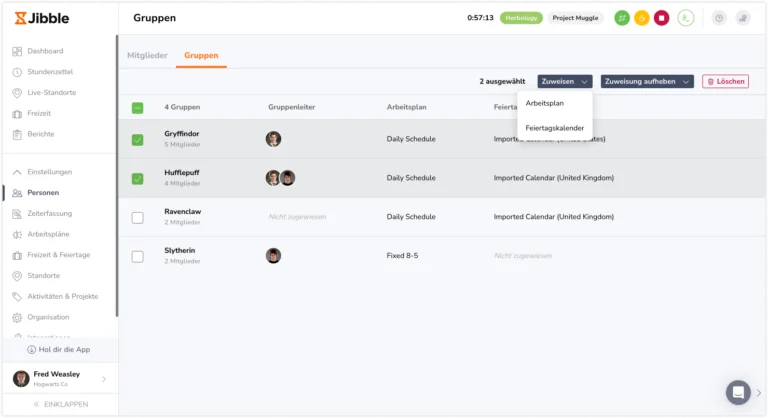Screen dimensions: 768x418
Task: Click the Löschen button
Action: [725, 81]
